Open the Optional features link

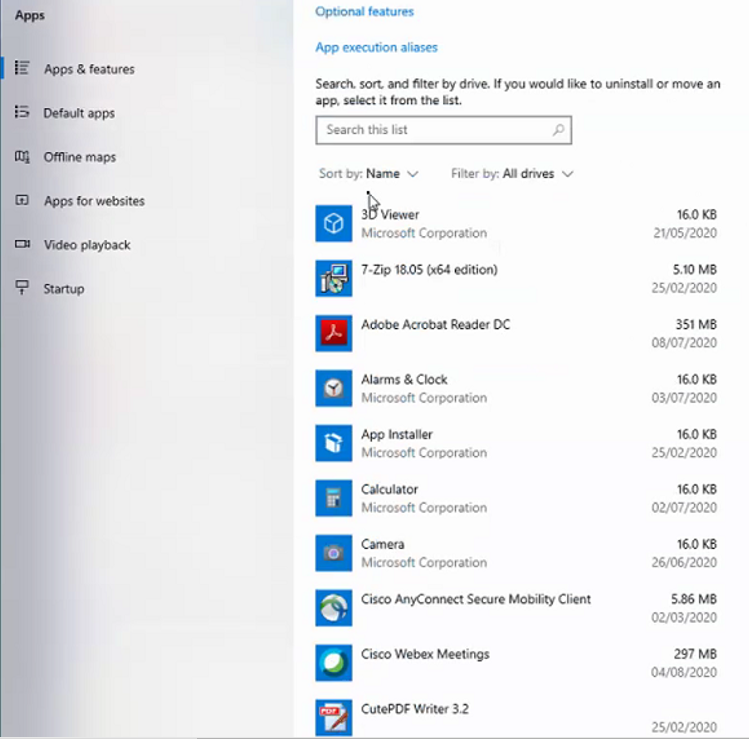coord(364,11)
